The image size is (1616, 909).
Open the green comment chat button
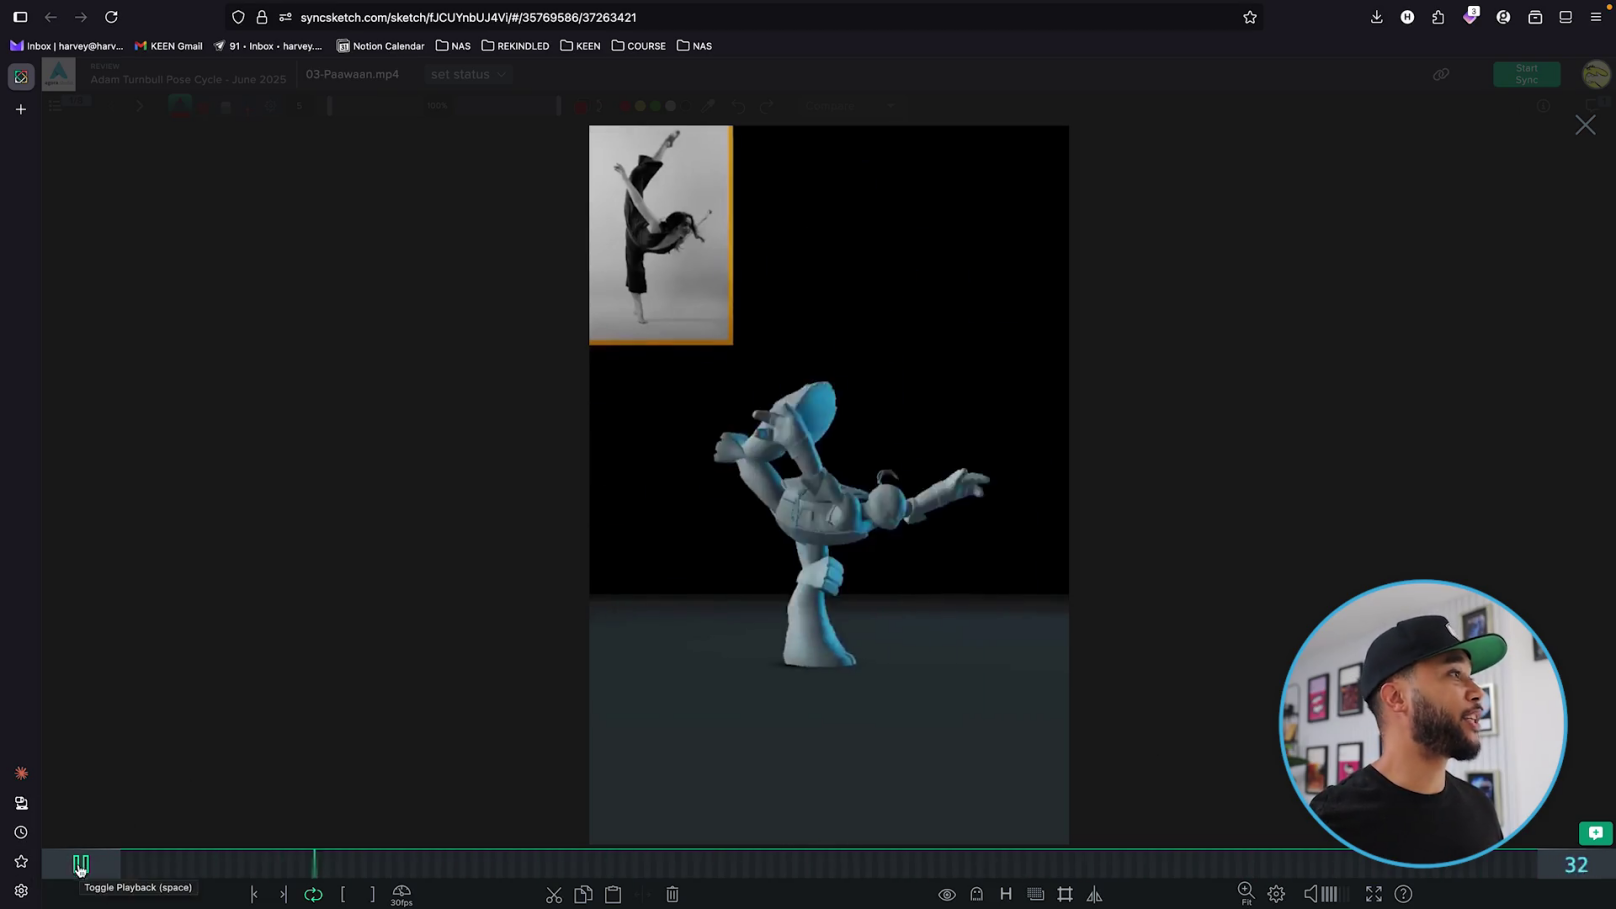1595,833
